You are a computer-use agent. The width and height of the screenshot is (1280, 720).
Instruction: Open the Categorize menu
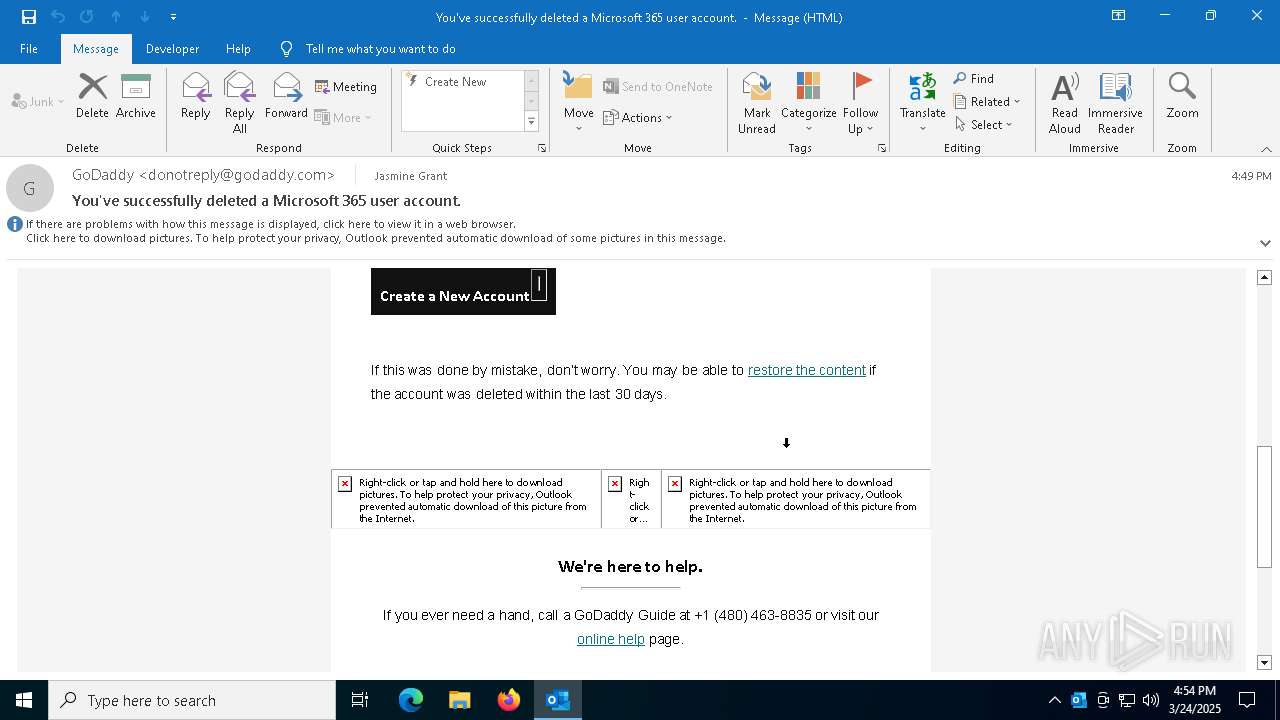[x=809, y=103]
